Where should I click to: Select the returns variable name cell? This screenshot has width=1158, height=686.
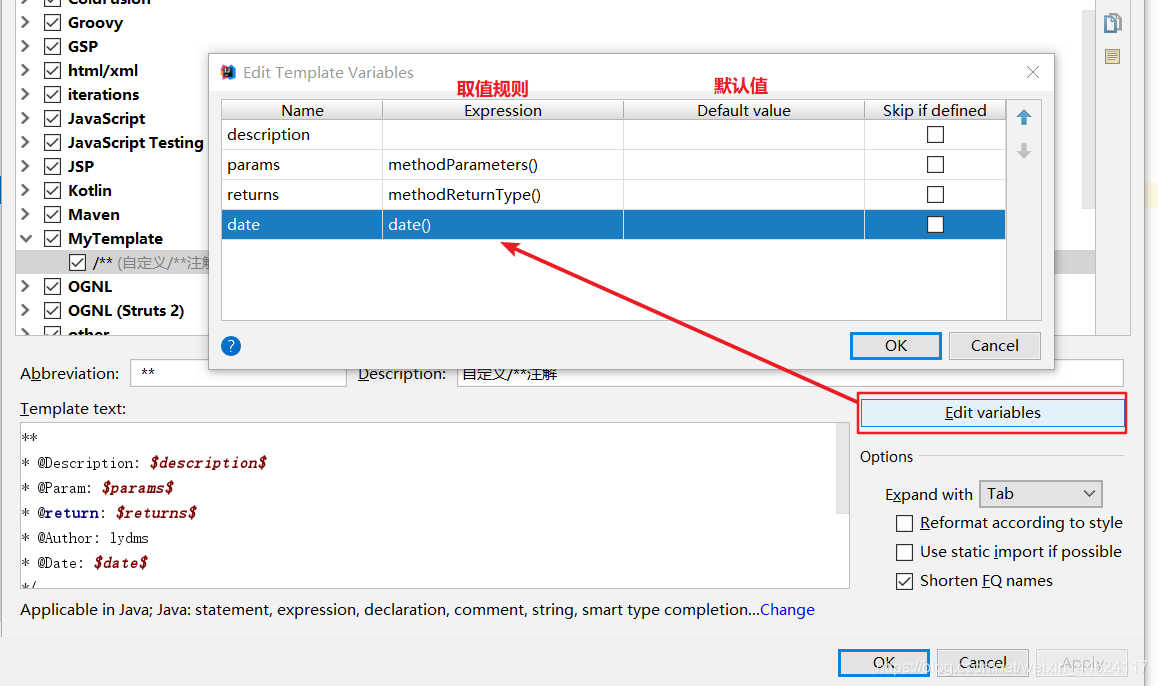coord(301,194)
